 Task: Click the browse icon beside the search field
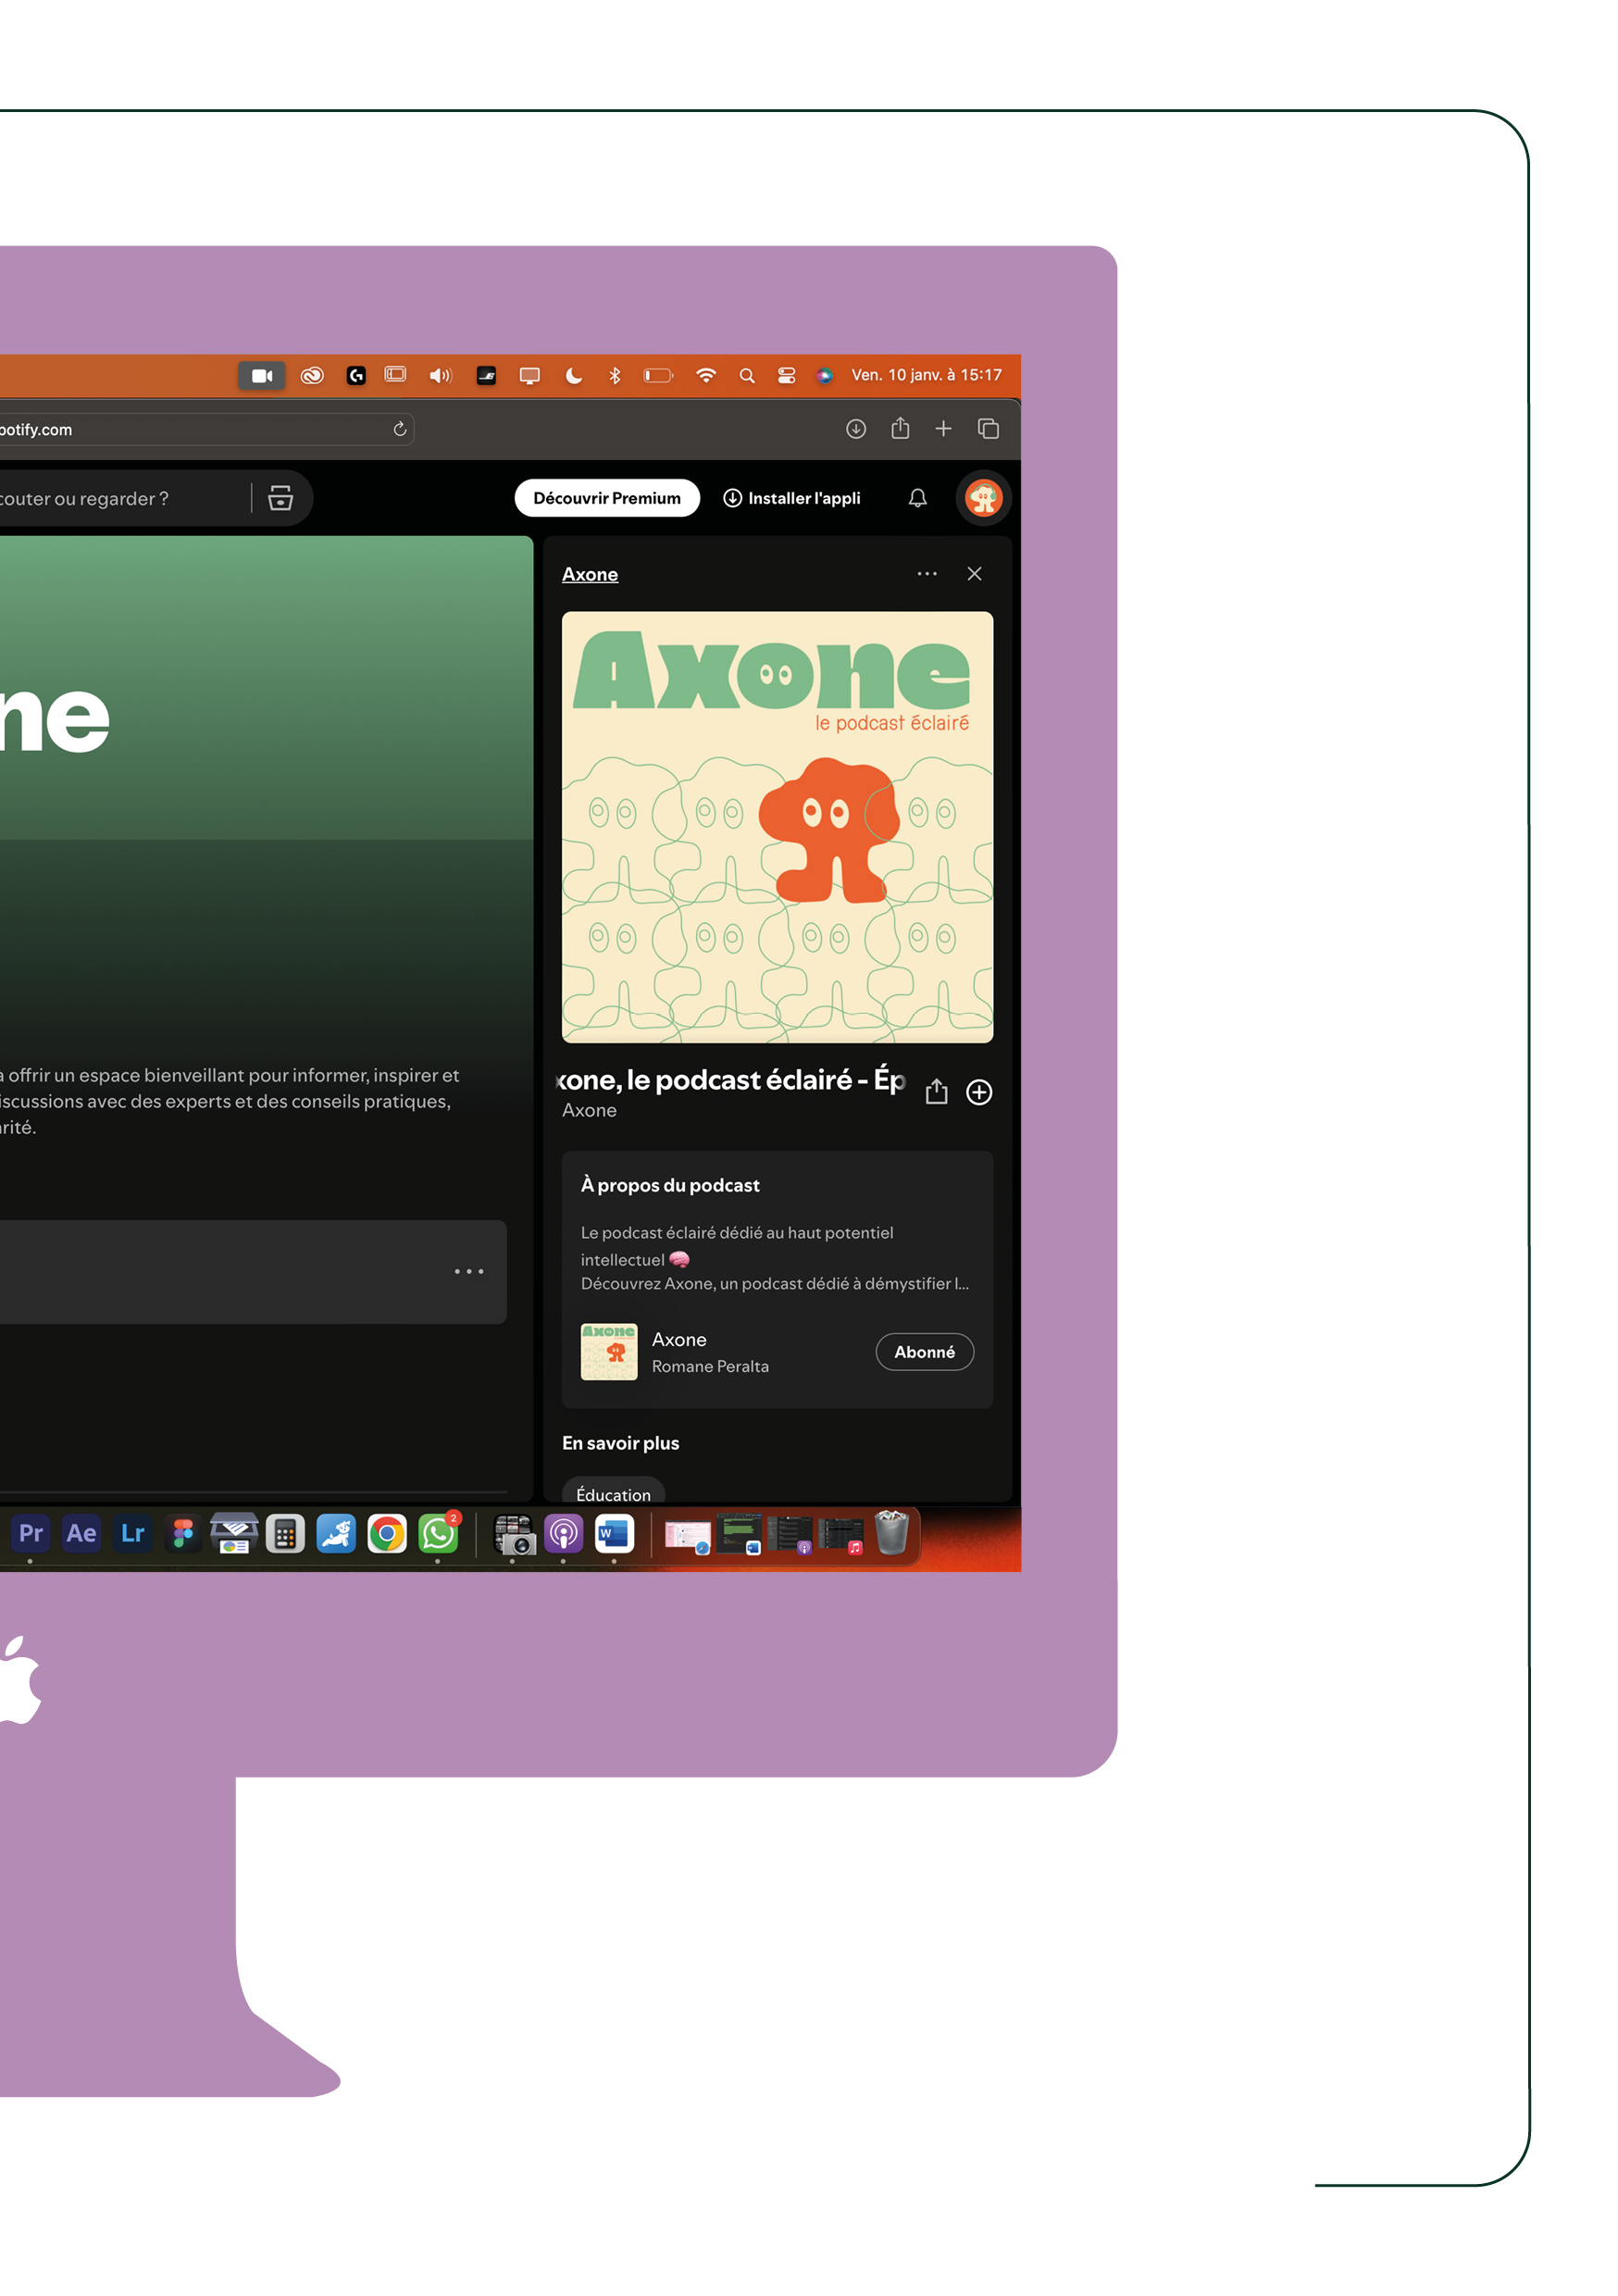[x=280, y=498]
